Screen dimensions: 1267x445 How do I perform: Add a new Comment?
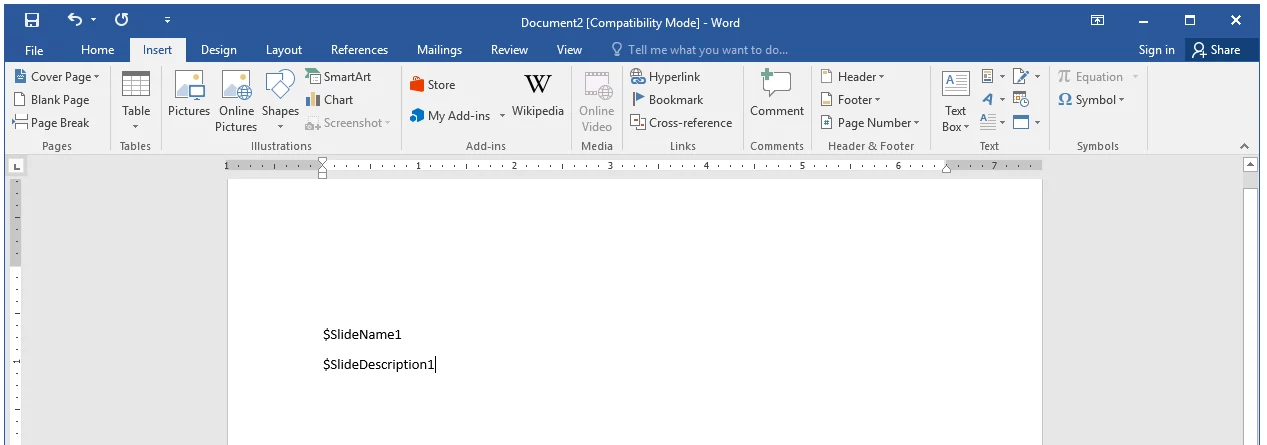777,96
